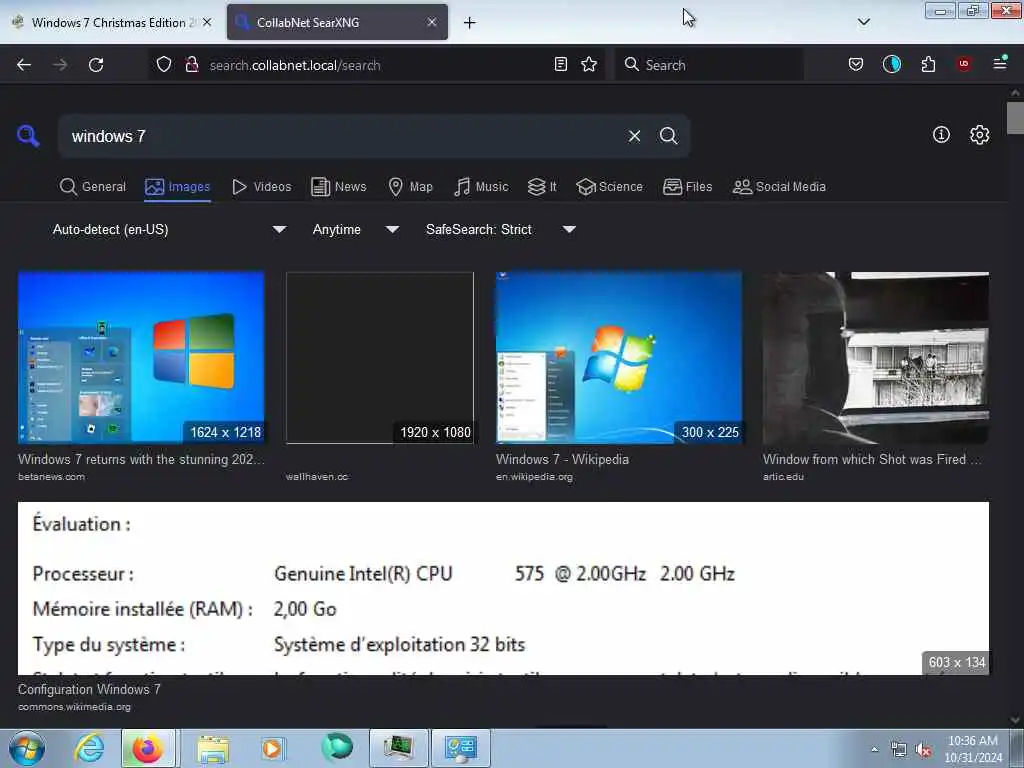The height and width of the screenshot is (768, 1024).
Task: Launch Internet Explorer from the taskbar
Action: click(x=89, y=748)
